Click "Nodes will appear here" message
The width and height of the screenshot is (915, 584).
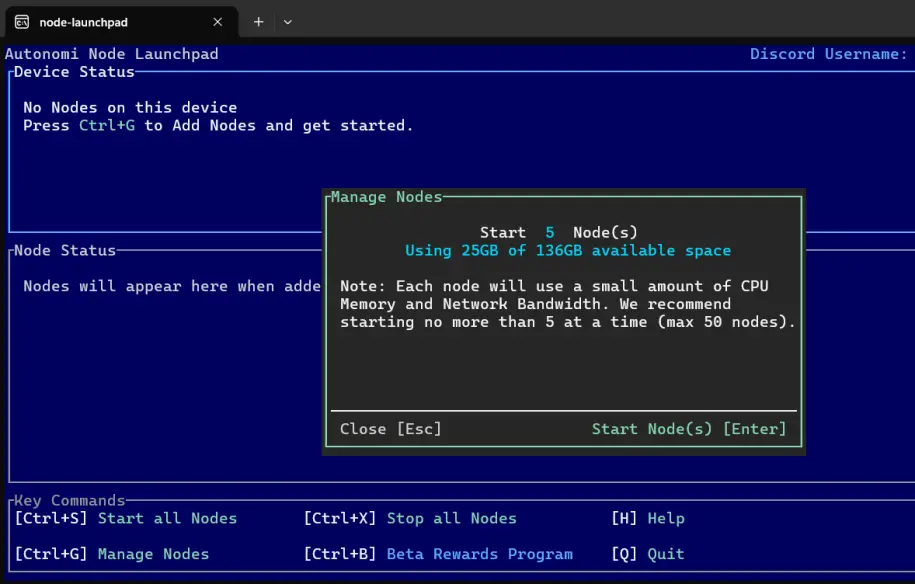(x=172, y=286)
